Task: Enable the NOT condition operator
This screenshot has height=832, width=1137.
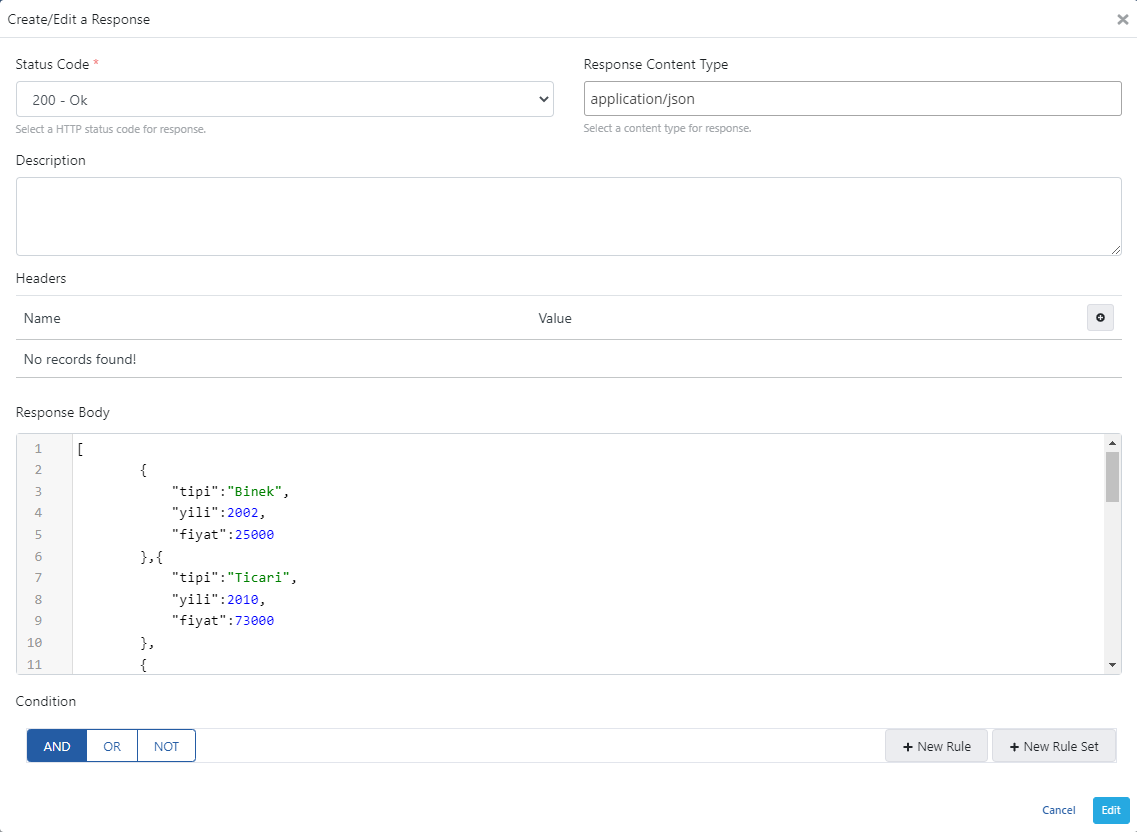Action: click(166, 745)
